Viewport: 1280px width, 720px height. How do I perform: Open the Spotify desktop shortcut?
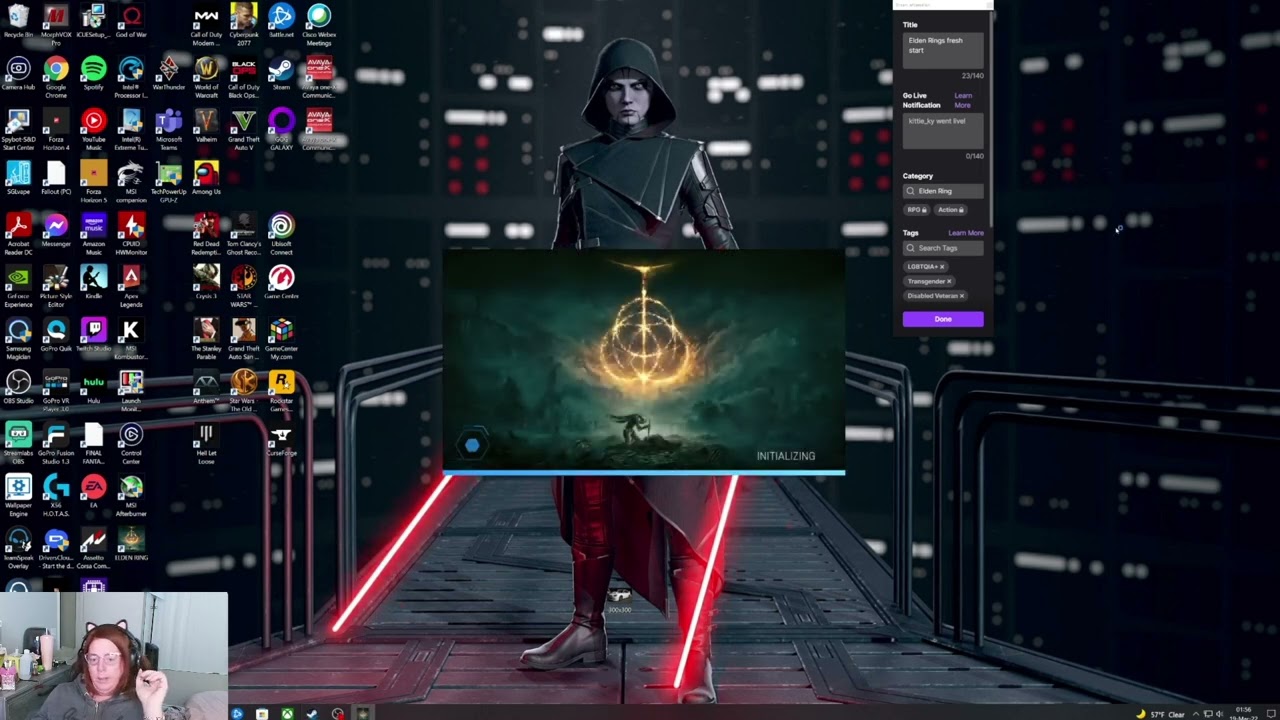[x=93, y=74]
